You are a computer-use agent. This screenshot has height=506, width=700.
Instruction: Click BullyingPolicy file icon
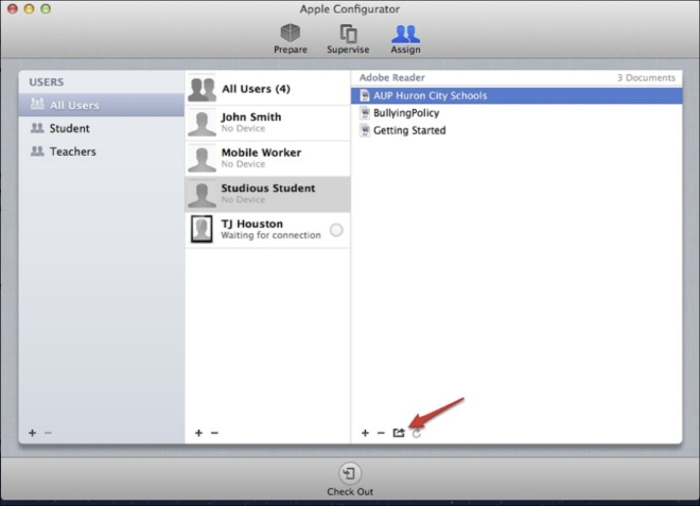click(x=365, y=113)
